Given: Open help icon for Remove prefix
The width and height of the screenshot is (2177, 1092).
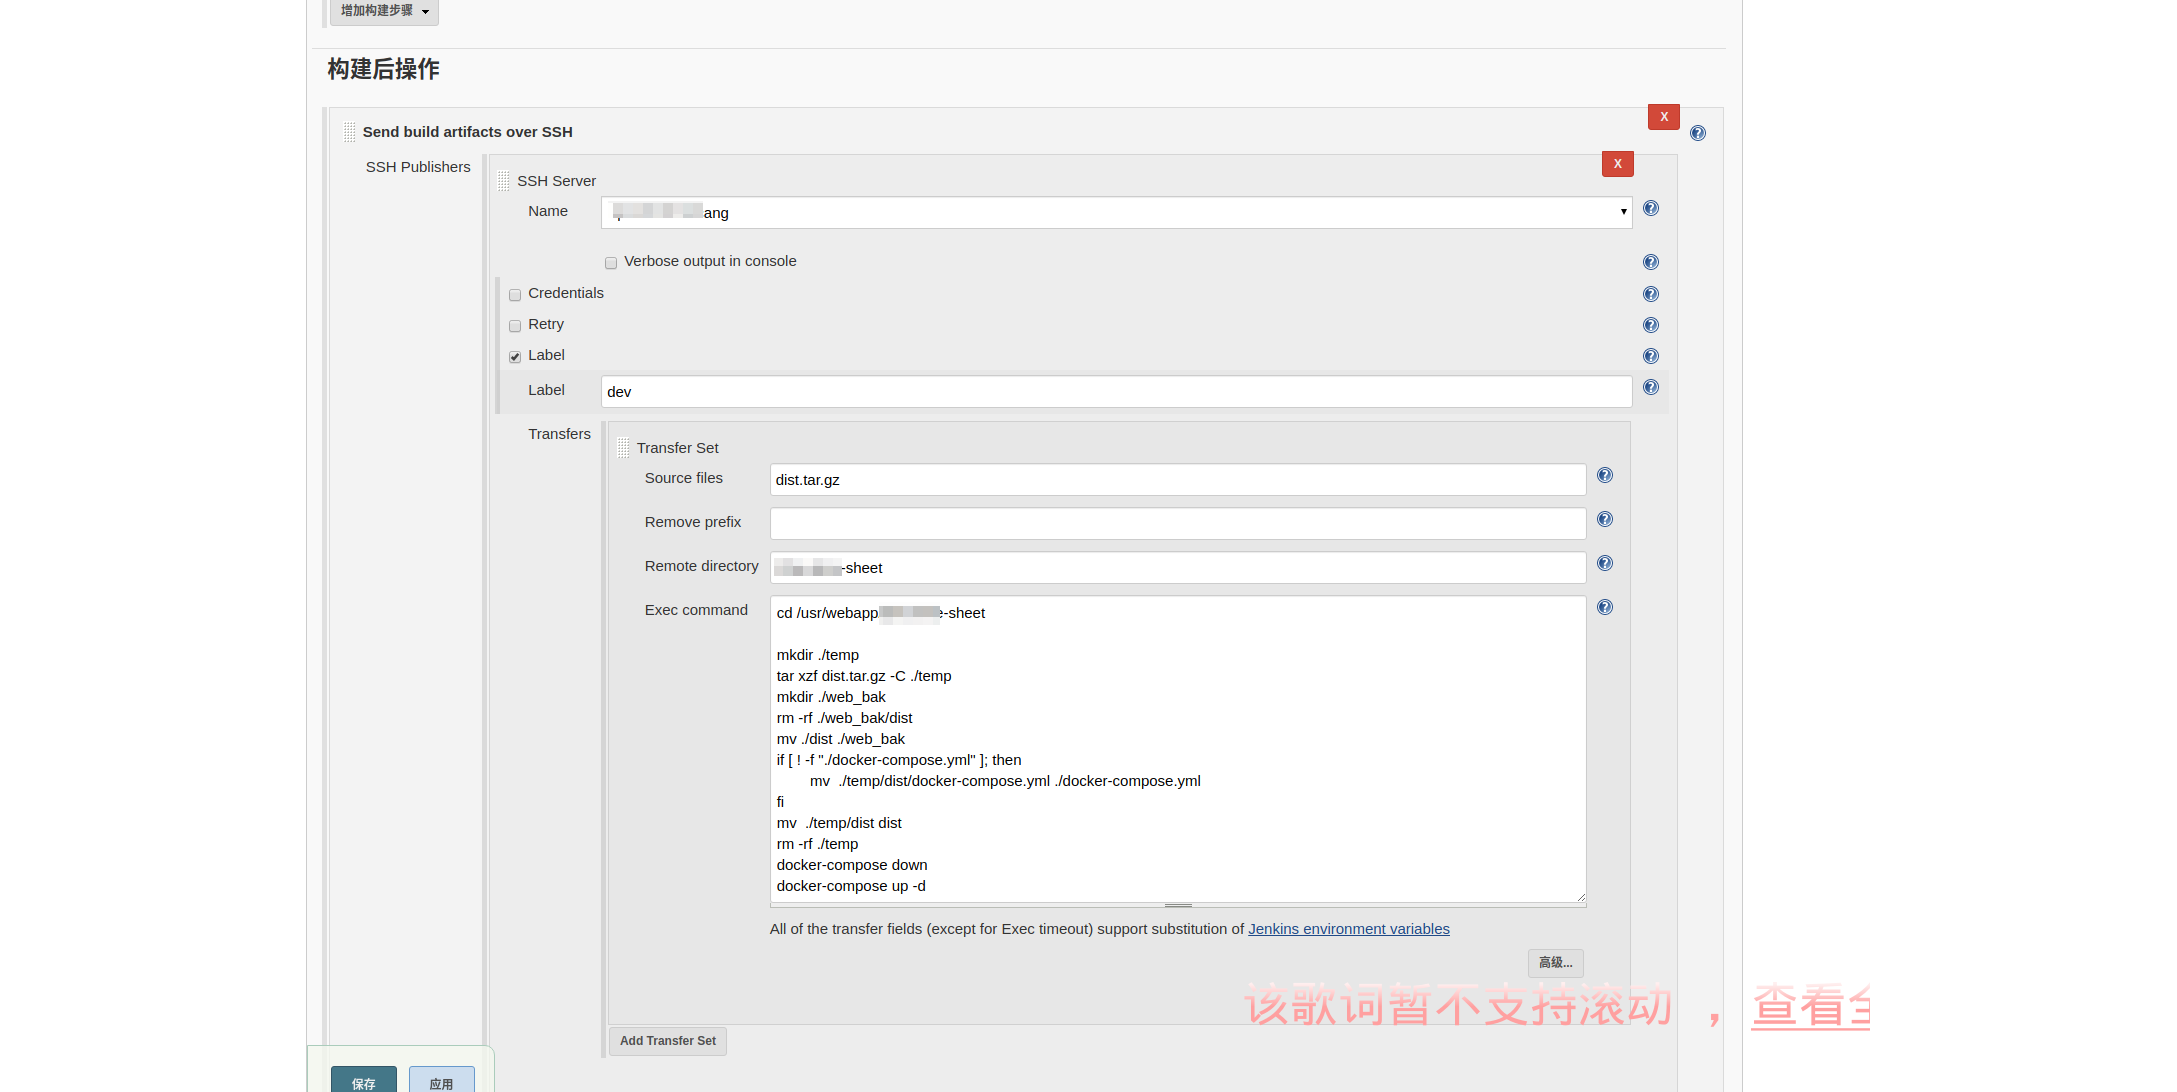Looking at the screenshot, I should click(x=1605, y=519).
